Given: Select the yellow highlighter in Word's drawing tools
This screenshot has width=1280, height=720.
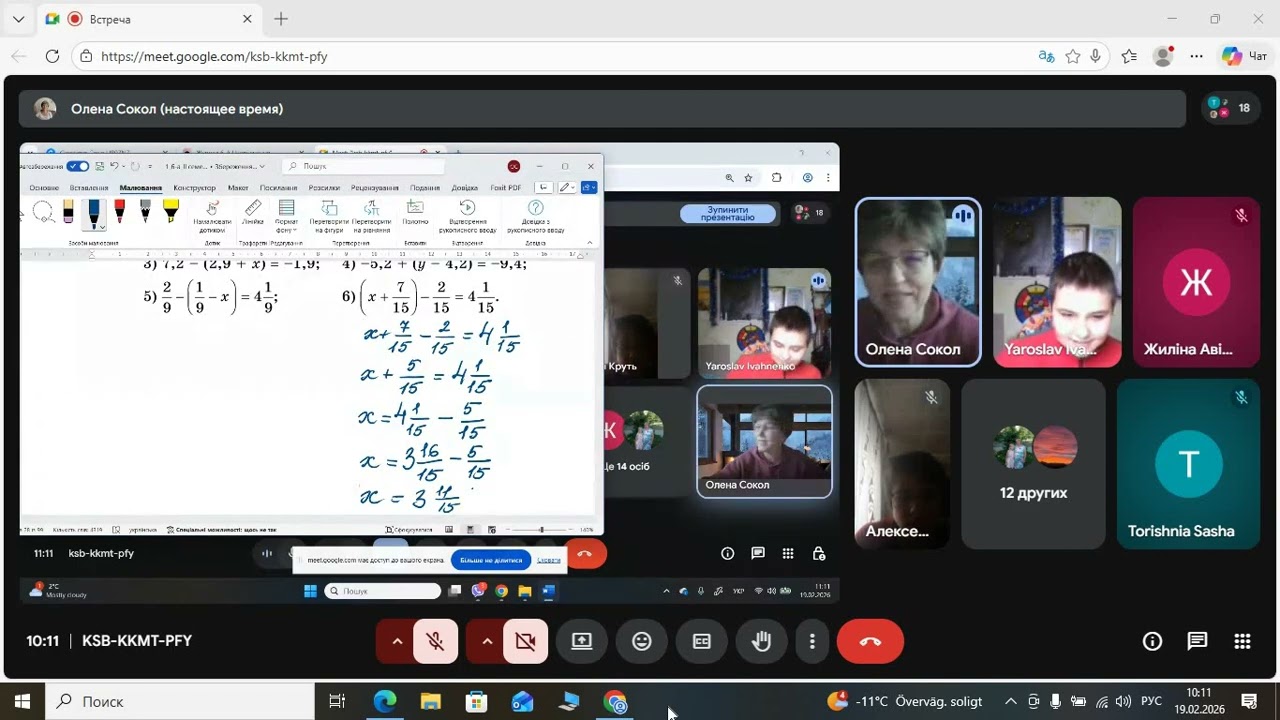Looking at the screenshot, I should pos(170,211).
